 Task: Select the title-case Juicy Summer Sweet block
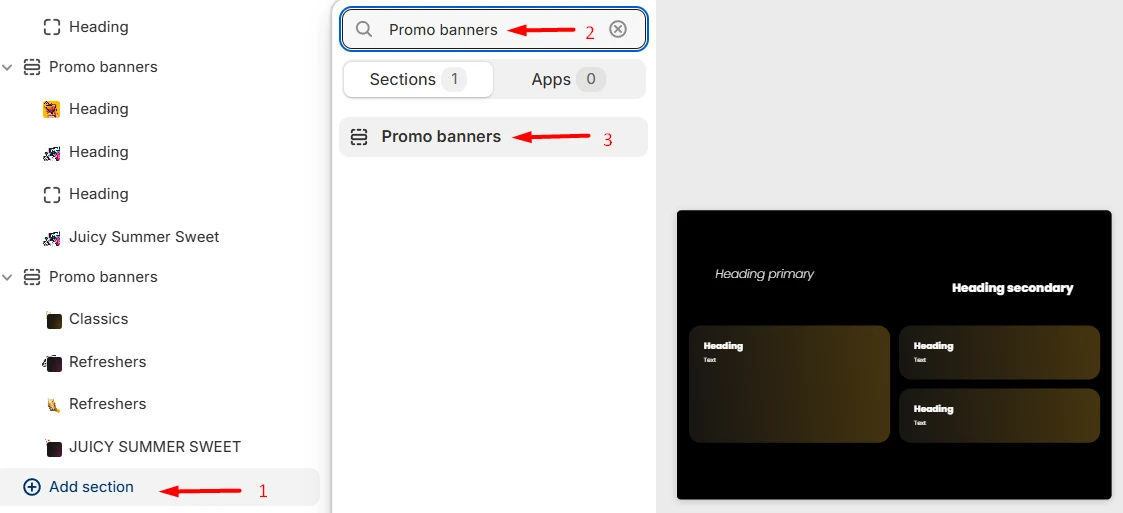[144, 237]
